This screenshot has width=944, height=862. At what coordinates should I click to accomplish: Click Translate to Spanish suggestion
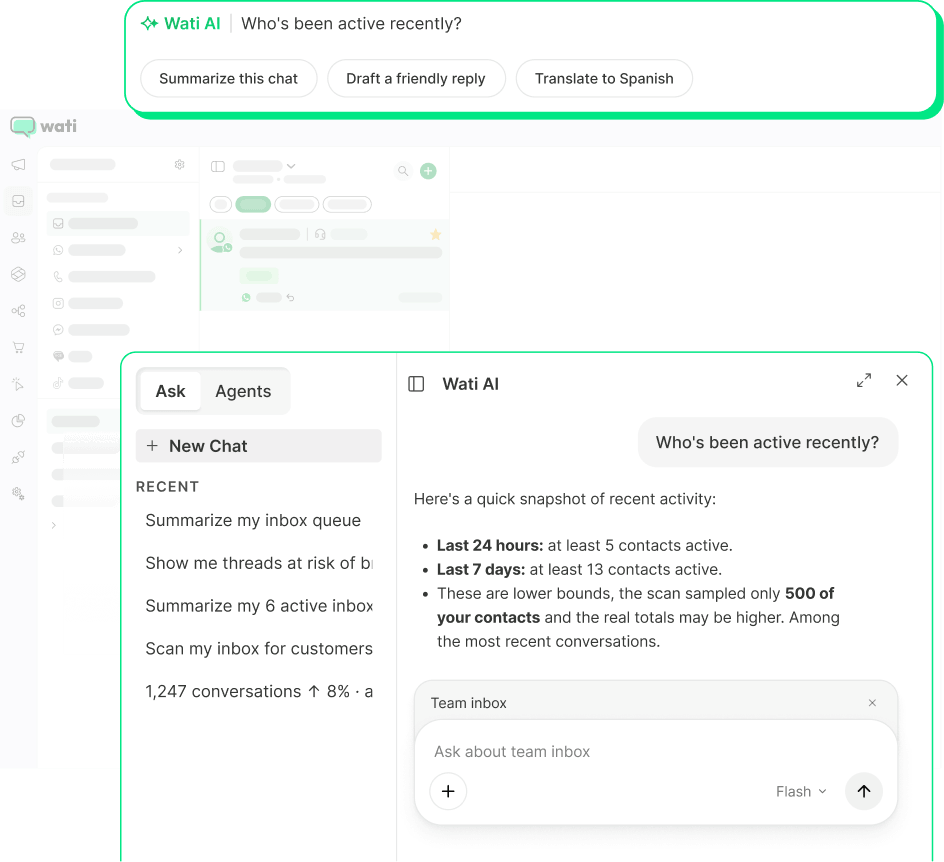coord(604,79)
